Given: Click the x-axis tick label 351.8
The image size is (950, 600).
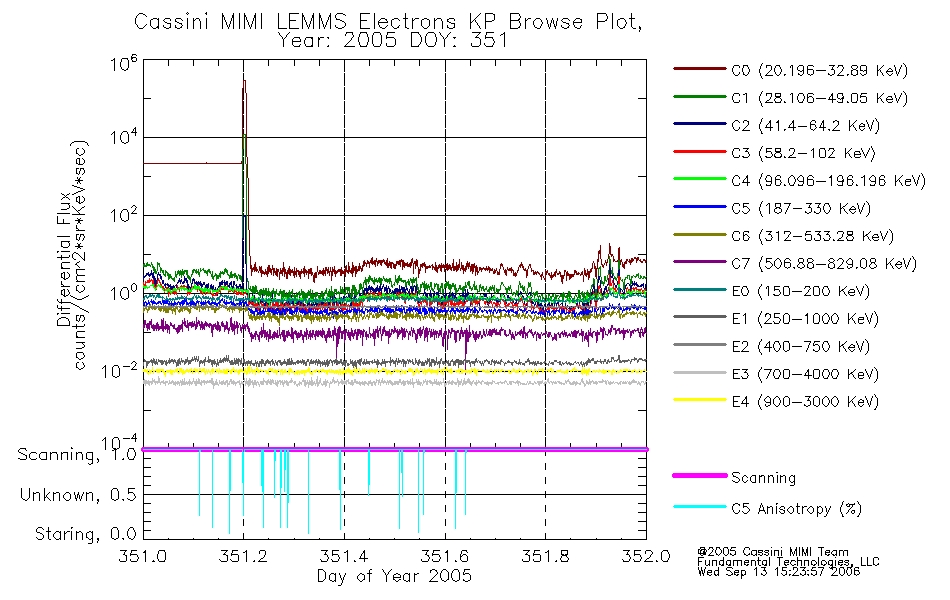Looking at the screenshot, I should click(545, 556).
